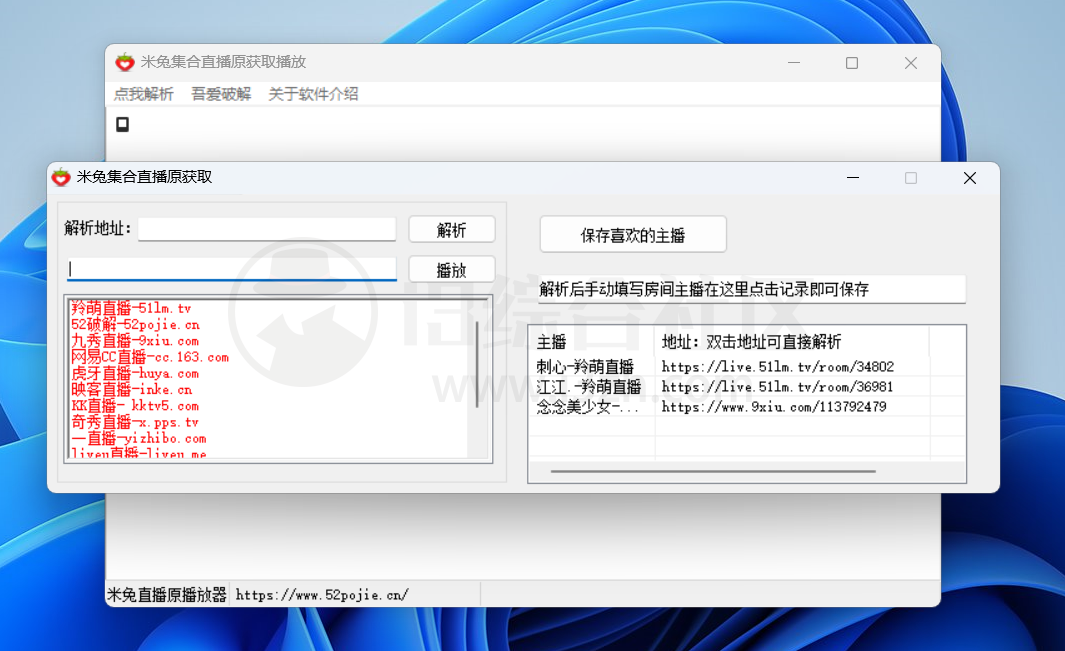Select KK直播- kktv5.com in the list

[134, 406]
